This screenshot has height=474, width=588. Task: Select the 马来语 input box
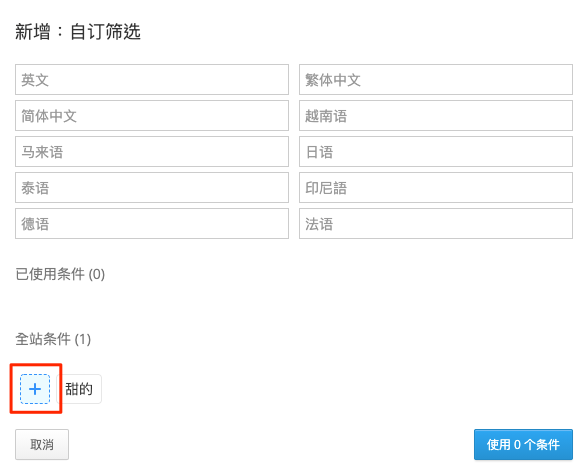coord(152,152)
